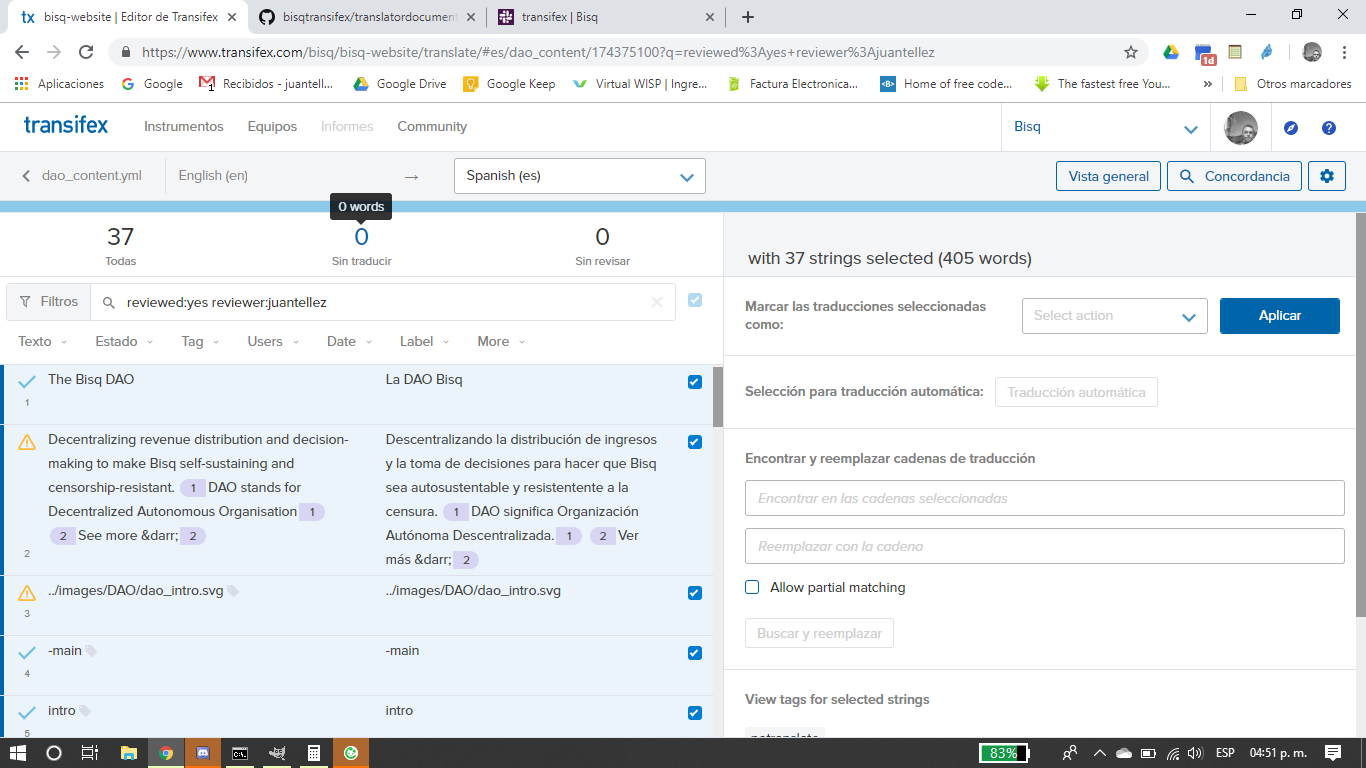Image resolution: width=1366 pixels, height=768 pixels.
Task: Open notification center in system tray
Action: pos(1332,753)
